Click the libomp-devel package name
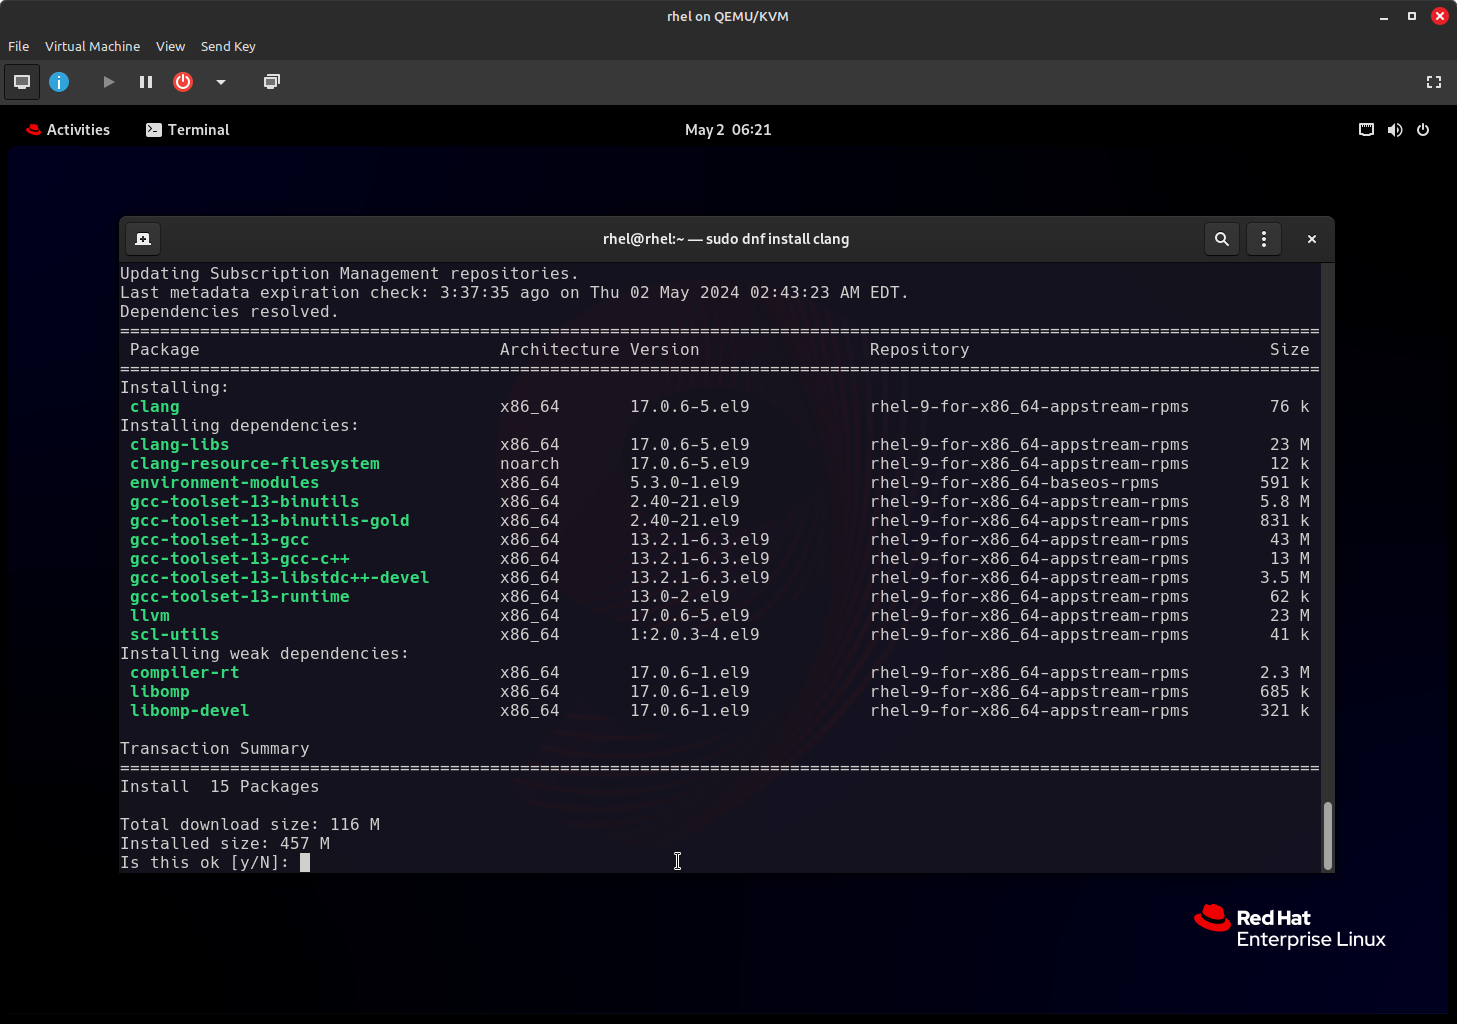This screenshot has width=1457, height=1024. click(x=190, y=711)
